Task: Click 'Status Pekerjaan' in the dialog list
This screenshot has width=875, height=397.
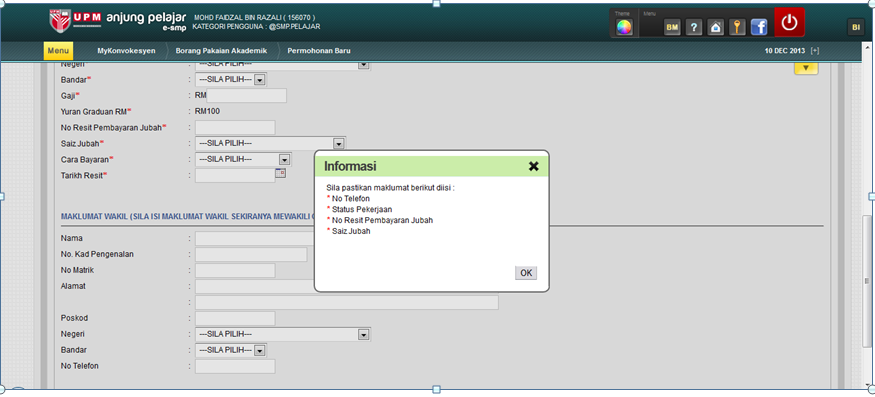Action: click(x=362, y=209)
